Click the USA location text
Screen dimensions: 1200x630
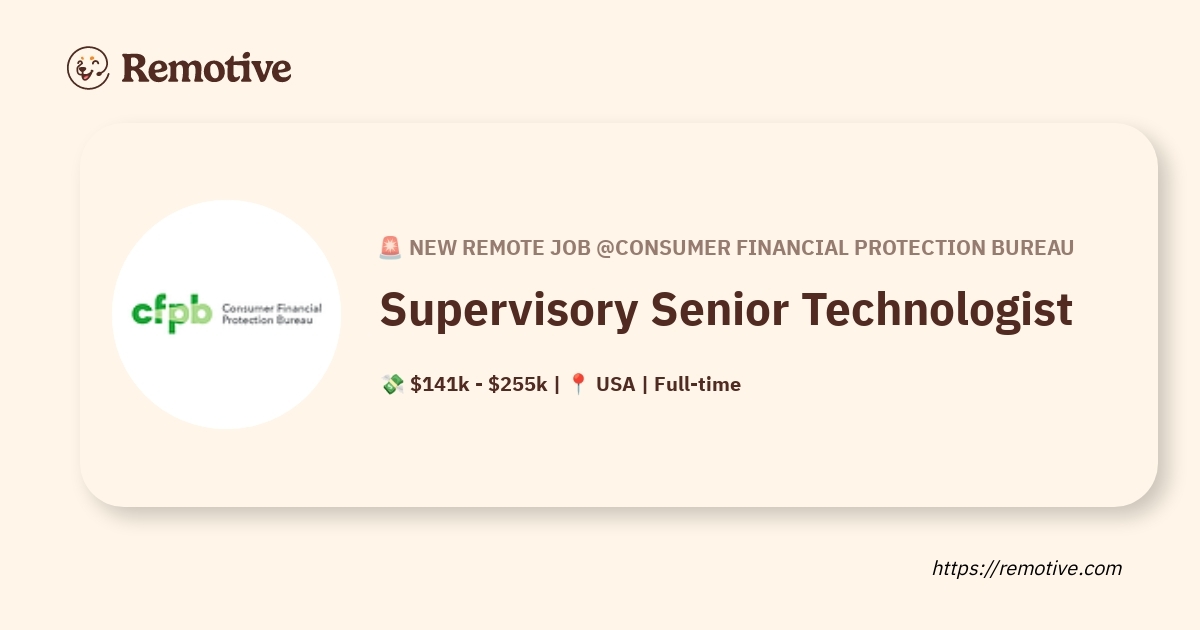click(x=615, y=384)
